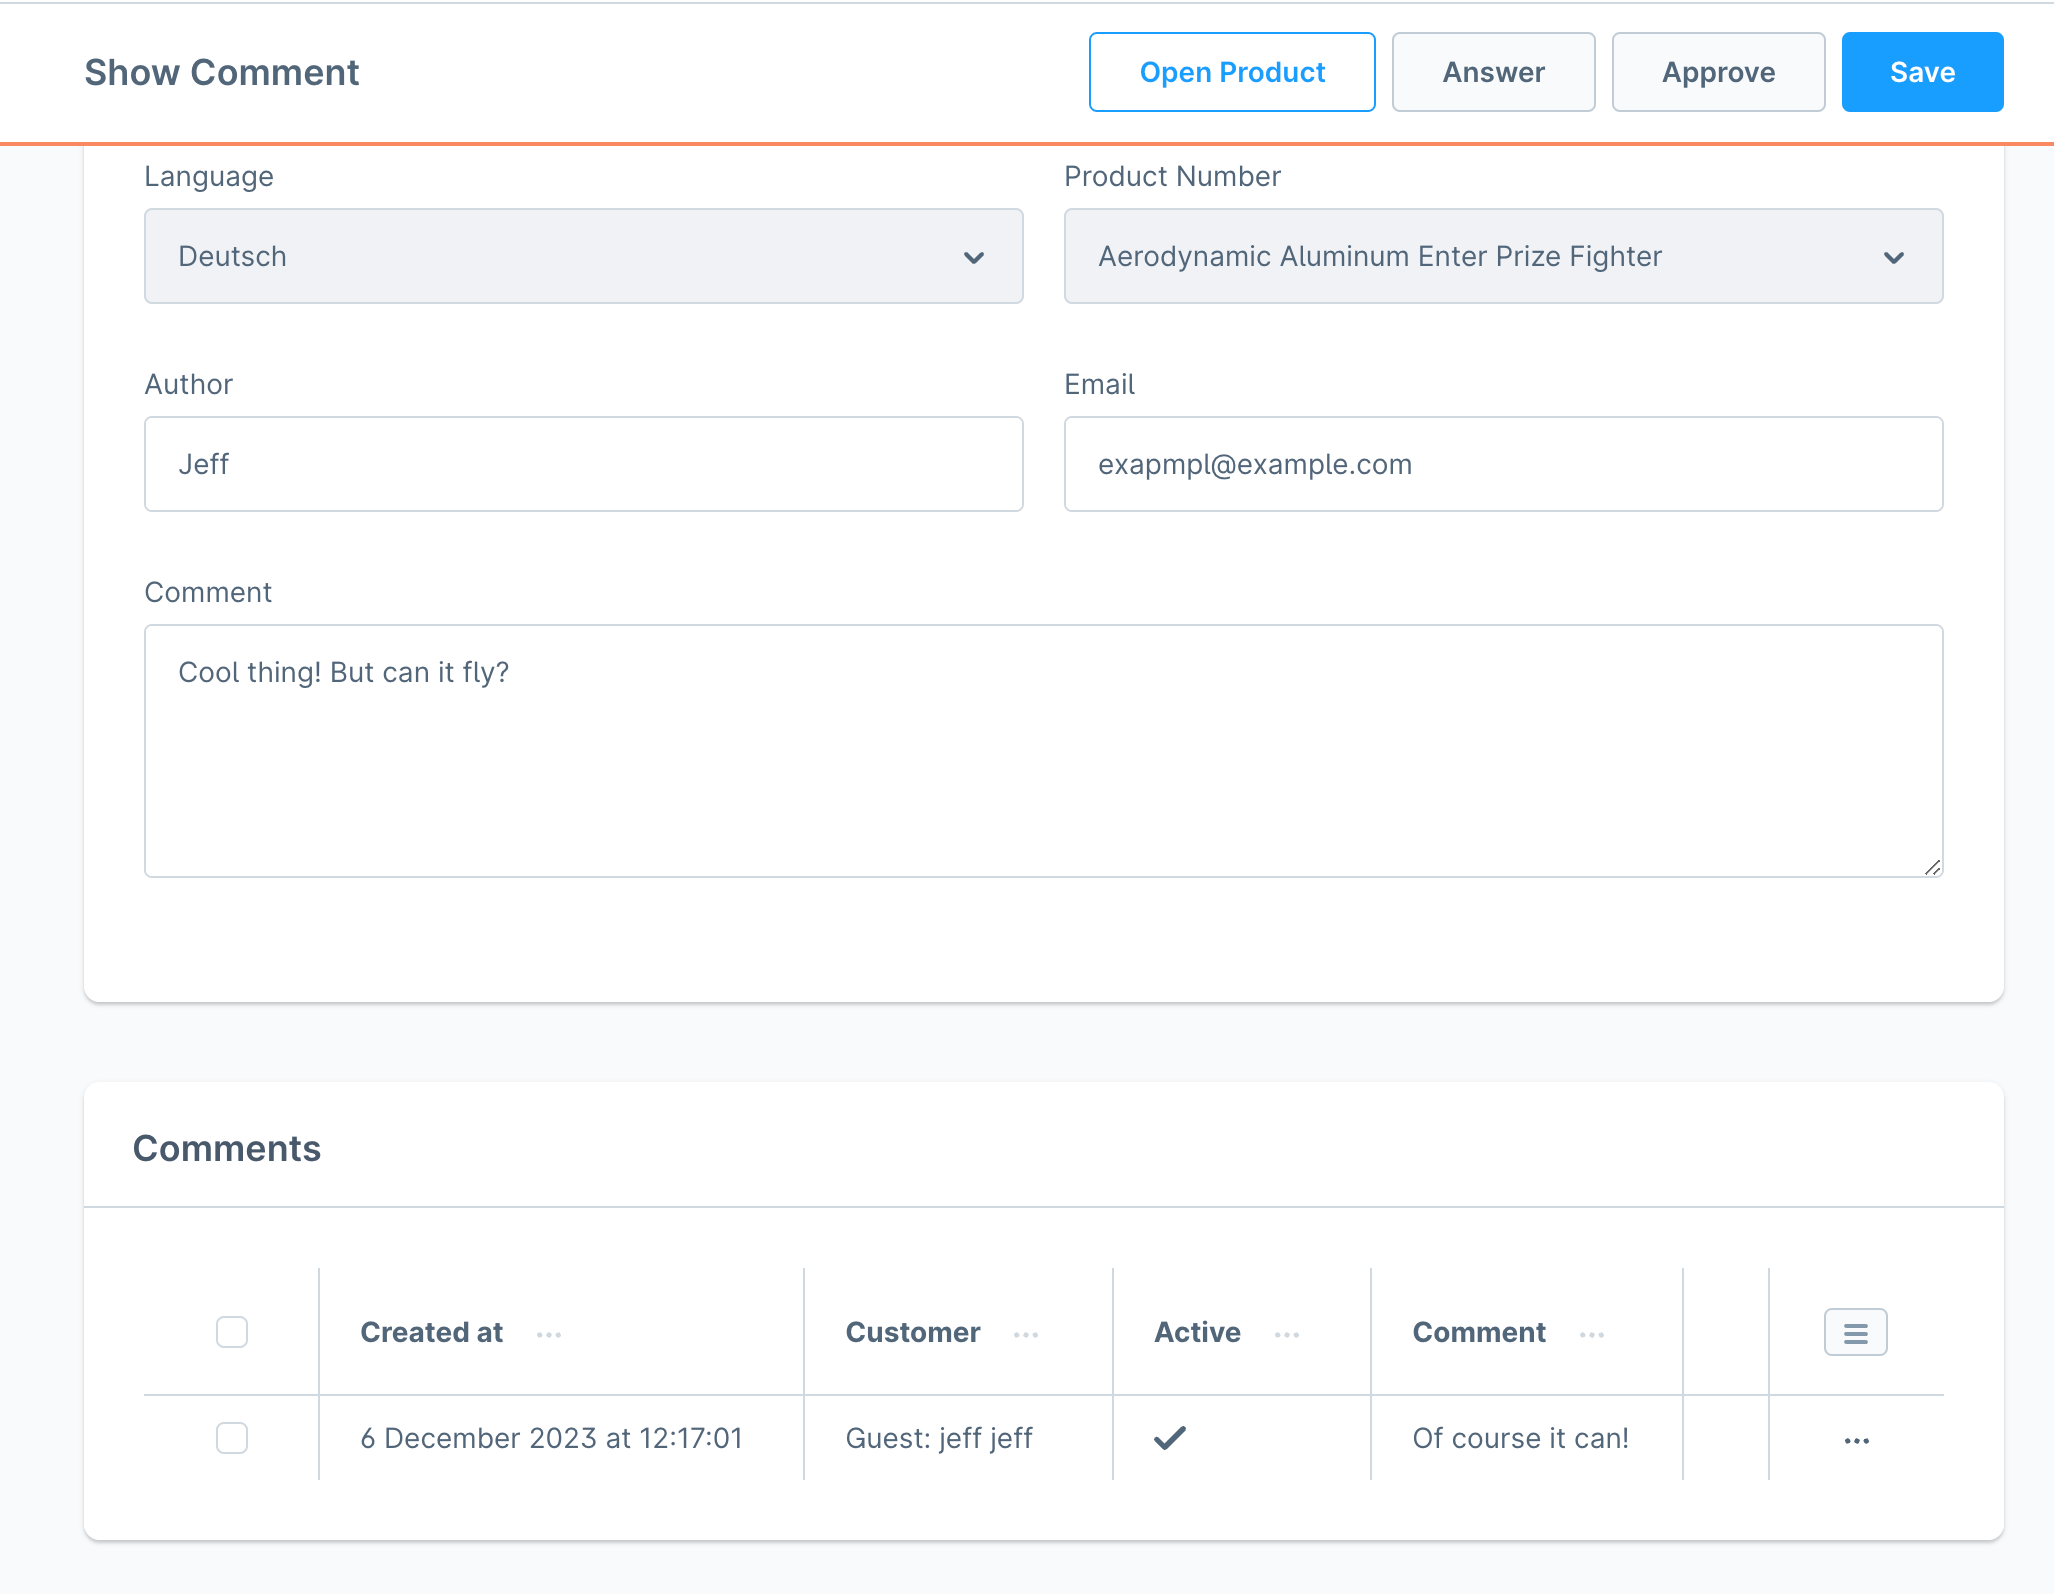Click the Save button
The image size is (2054, 1594).
[x=1922, y=72]
